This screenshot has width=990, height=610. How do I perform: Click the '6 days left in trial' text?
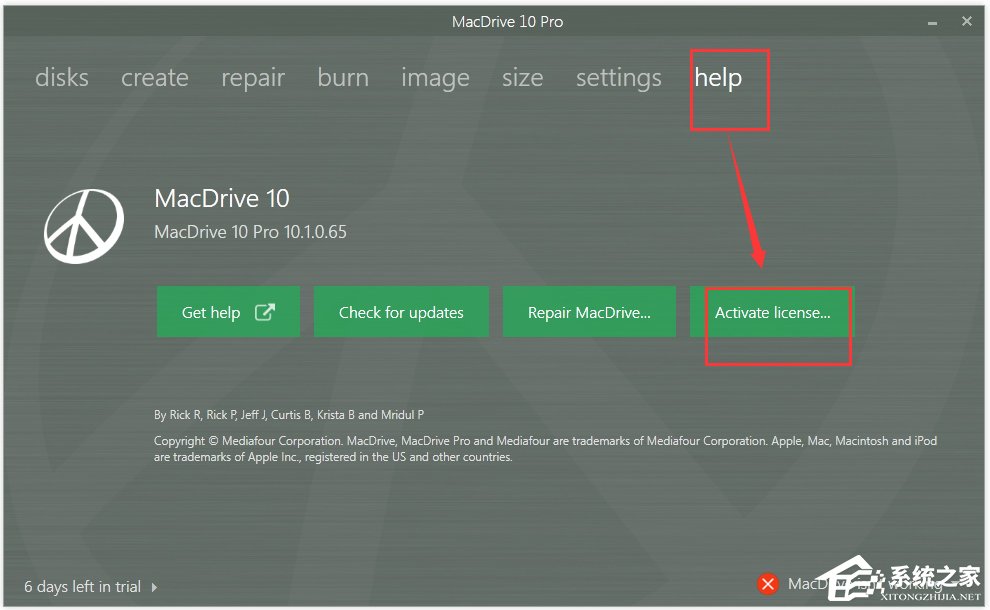[x=82, y=587]
